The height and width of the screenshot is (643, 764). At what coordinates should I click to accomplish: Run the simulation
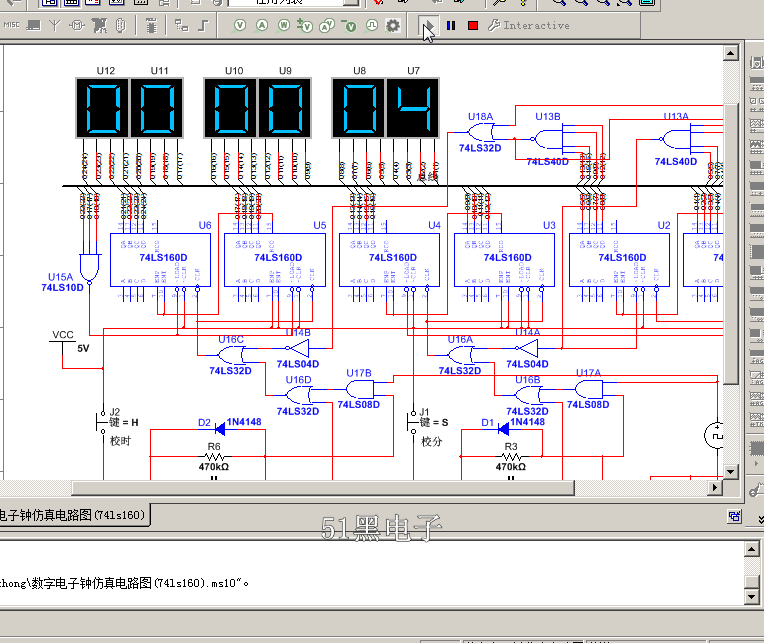[x=428, y=25]
